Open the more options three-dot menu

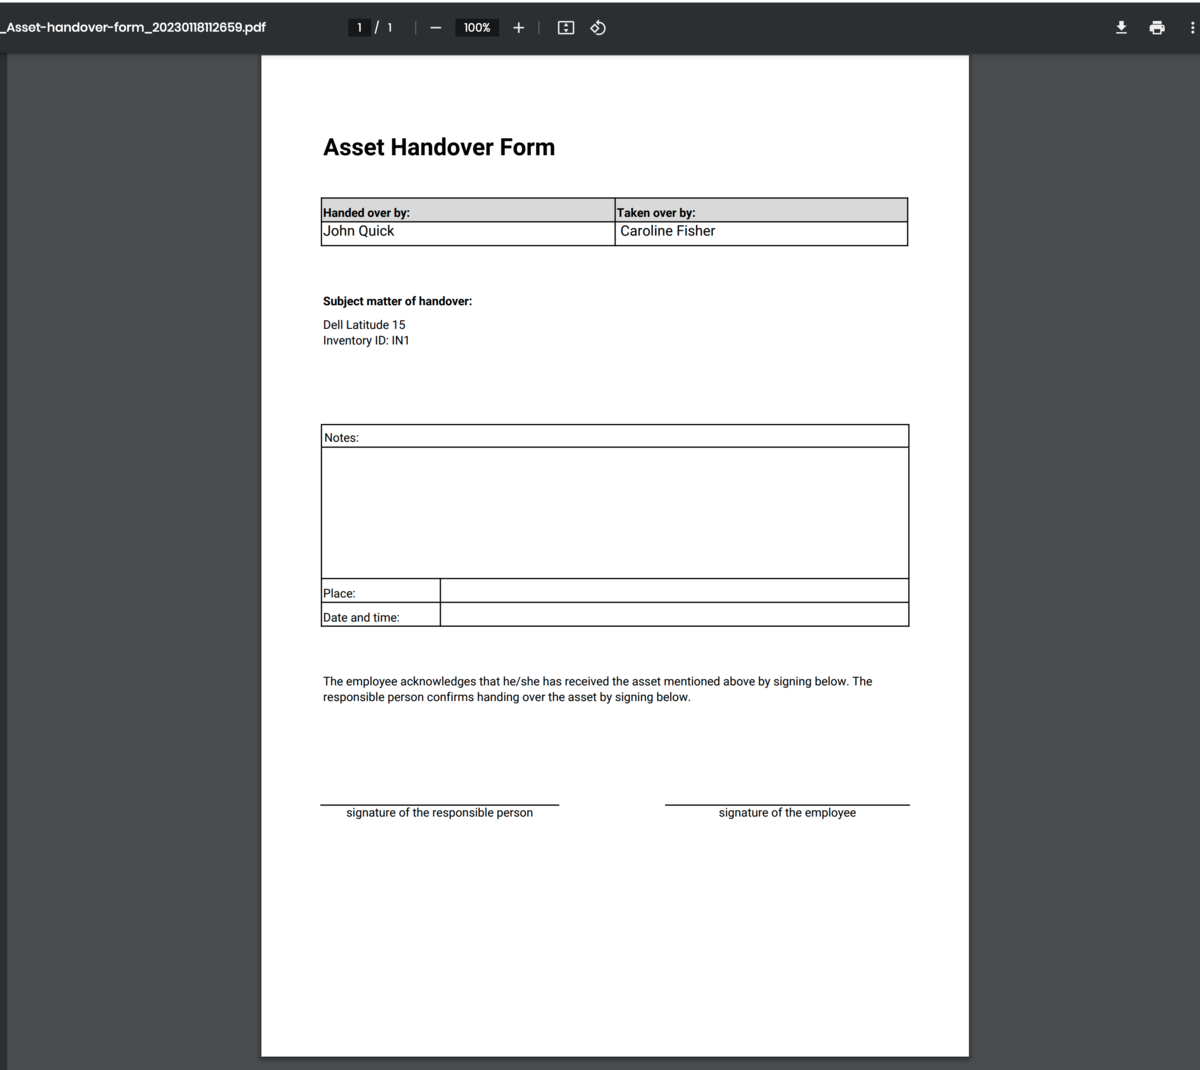click(x=1191, y=27)
